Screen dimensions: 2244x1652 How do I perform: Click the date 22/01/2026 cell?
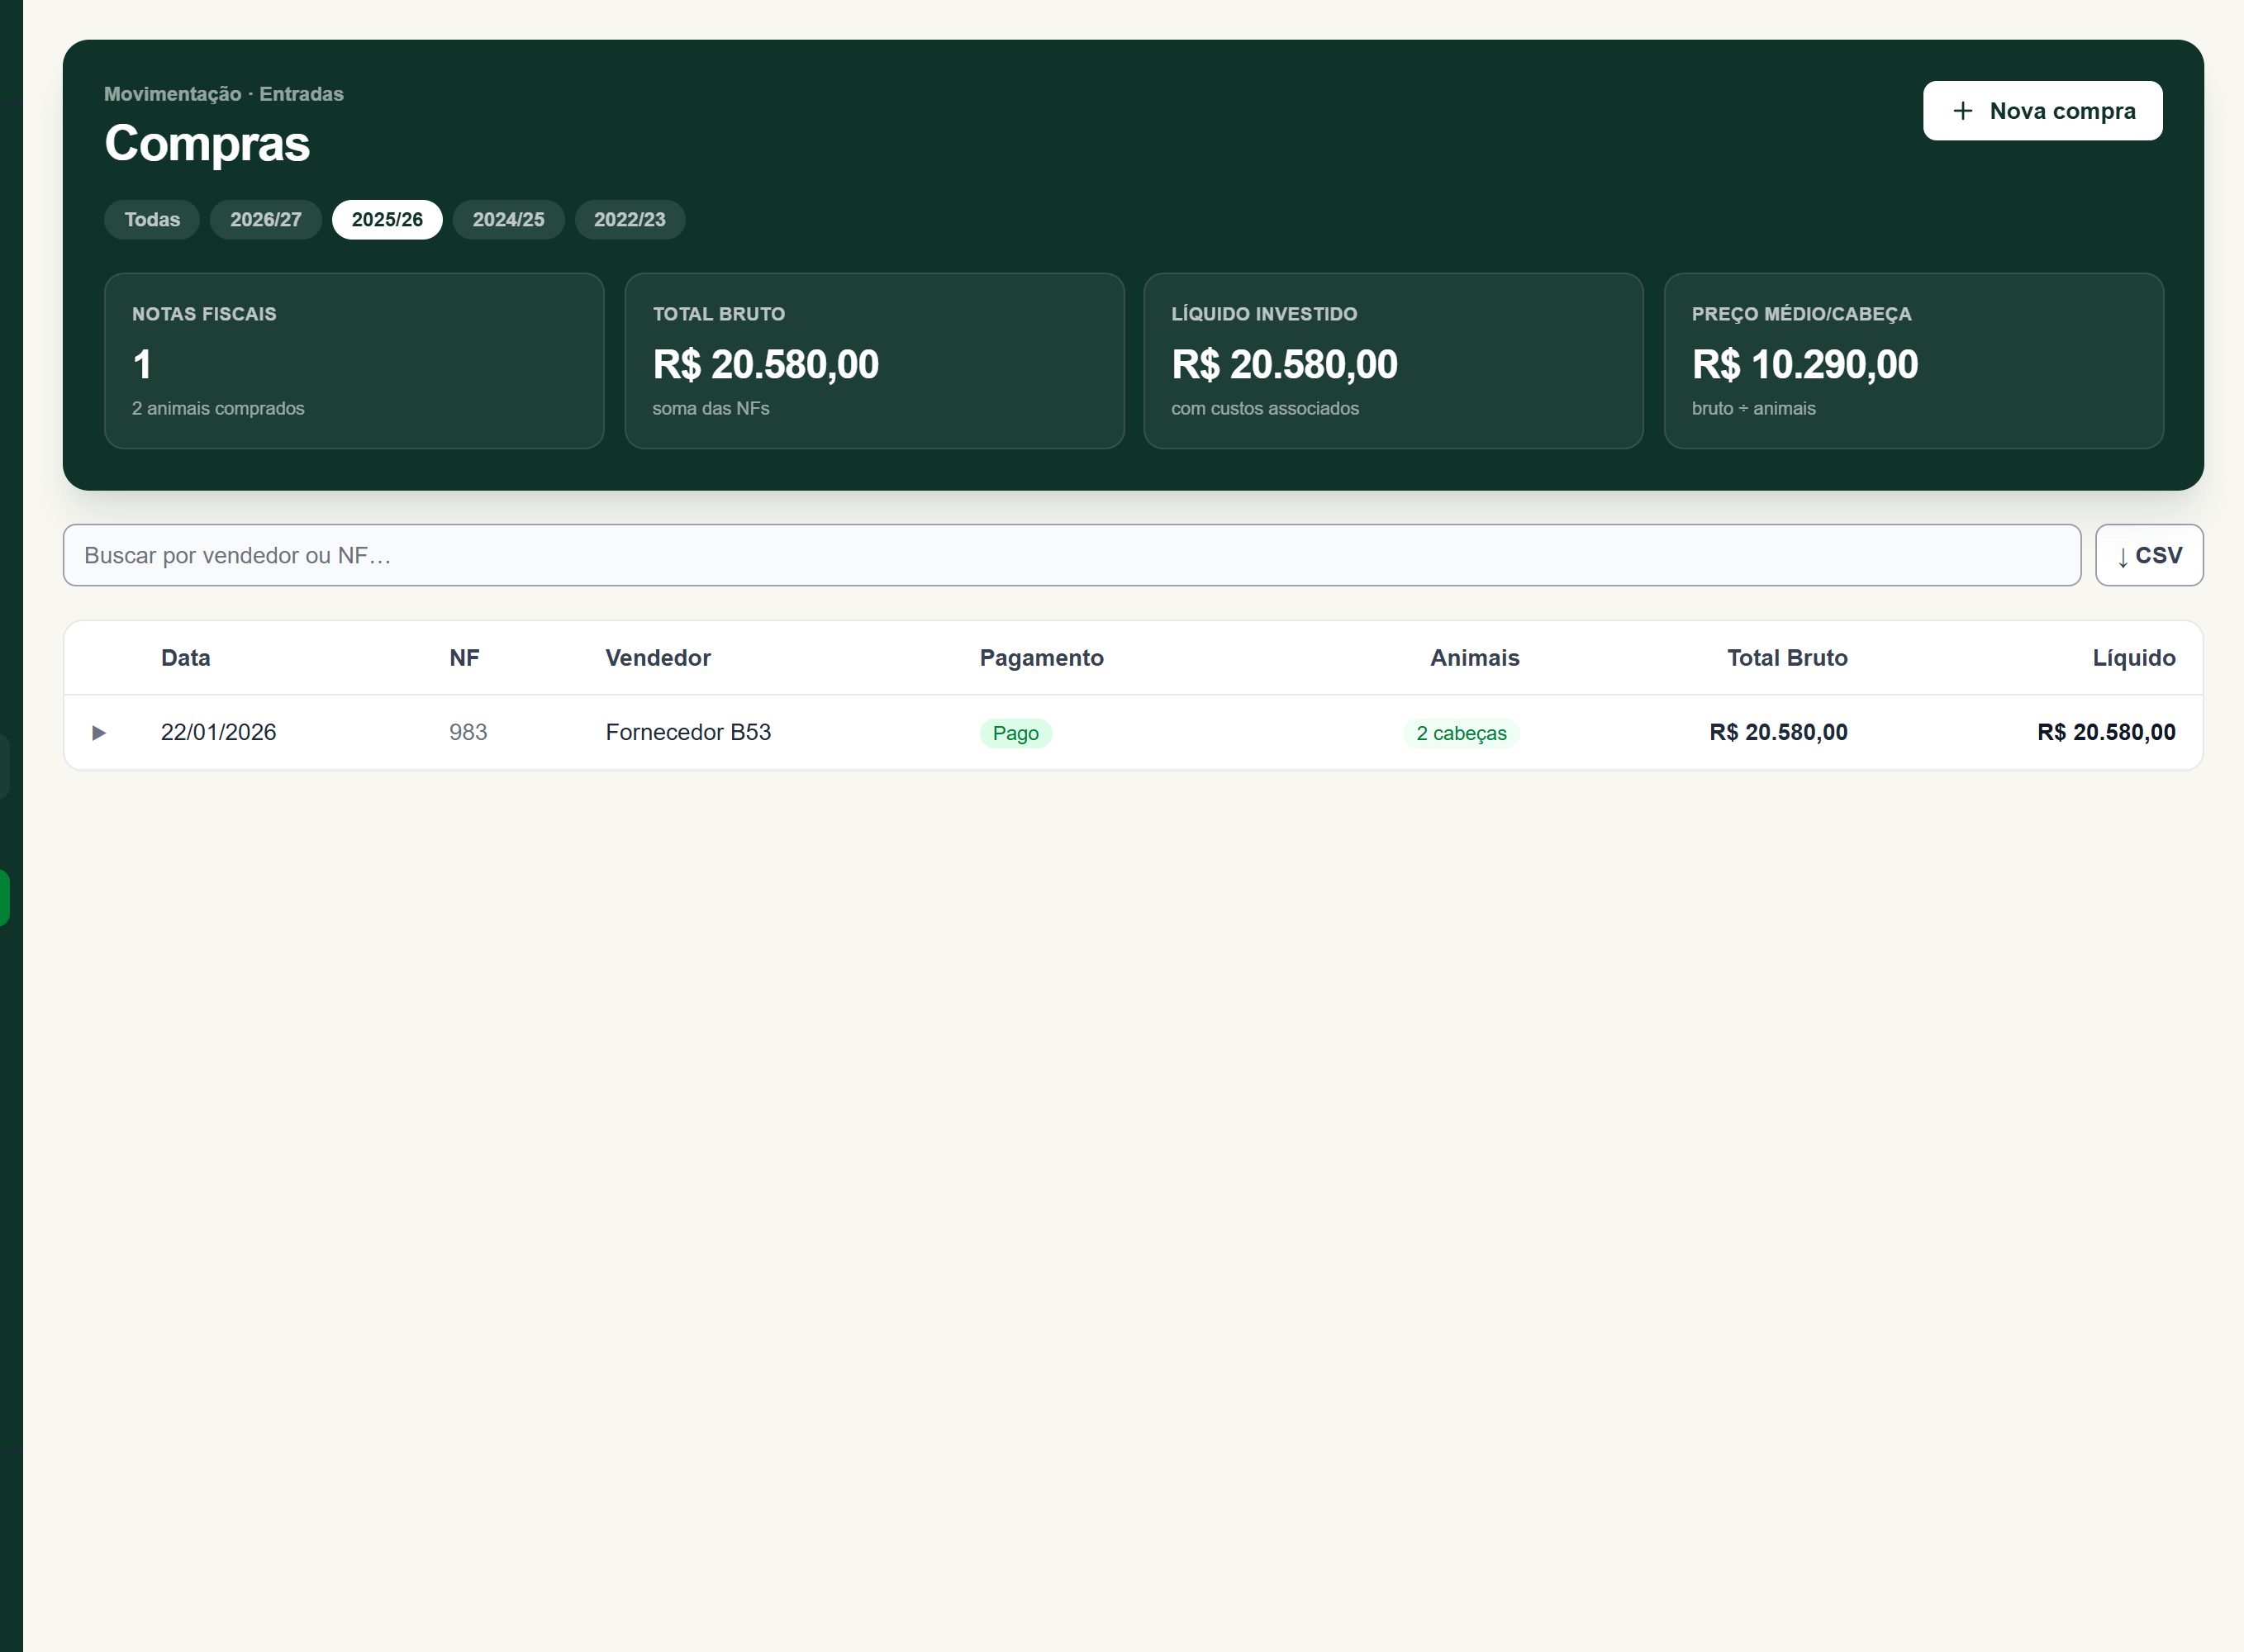[x=219, y=732]
